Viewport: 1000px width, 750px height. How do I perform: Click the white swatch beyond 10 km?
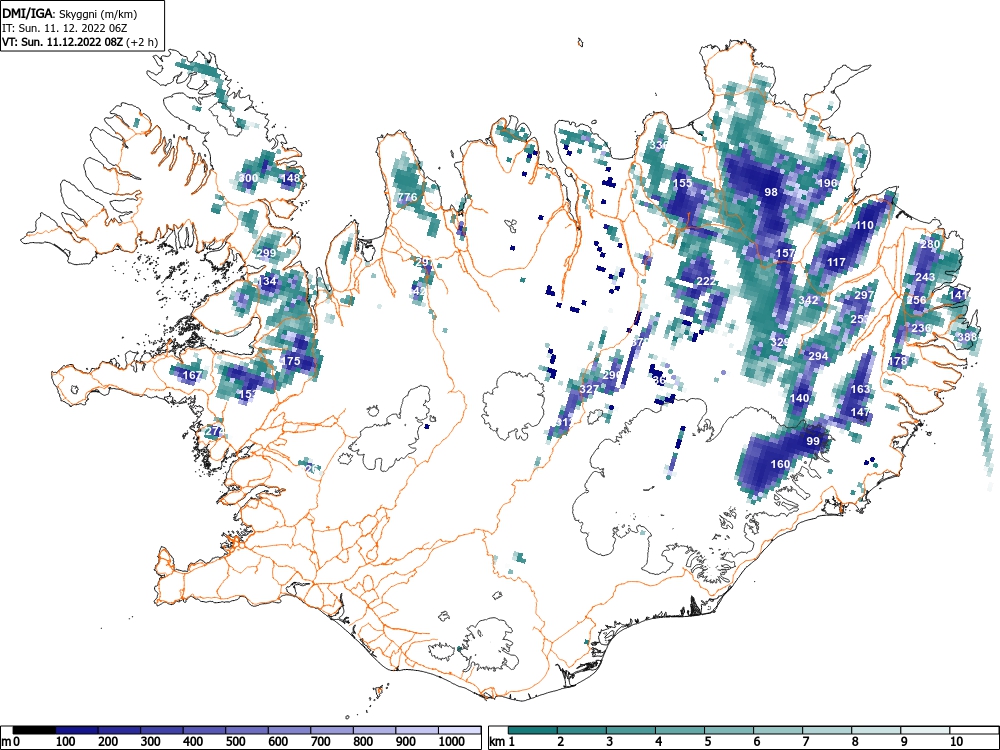[974, 729]
